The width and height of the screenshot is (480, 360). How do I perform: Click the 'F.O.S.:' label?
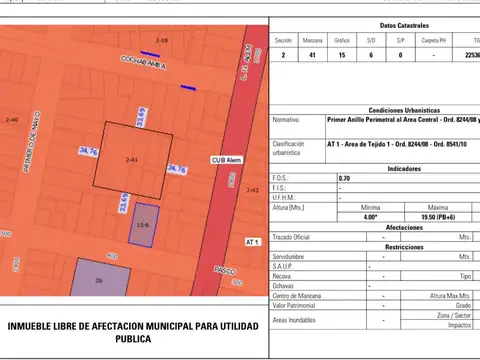280,178
